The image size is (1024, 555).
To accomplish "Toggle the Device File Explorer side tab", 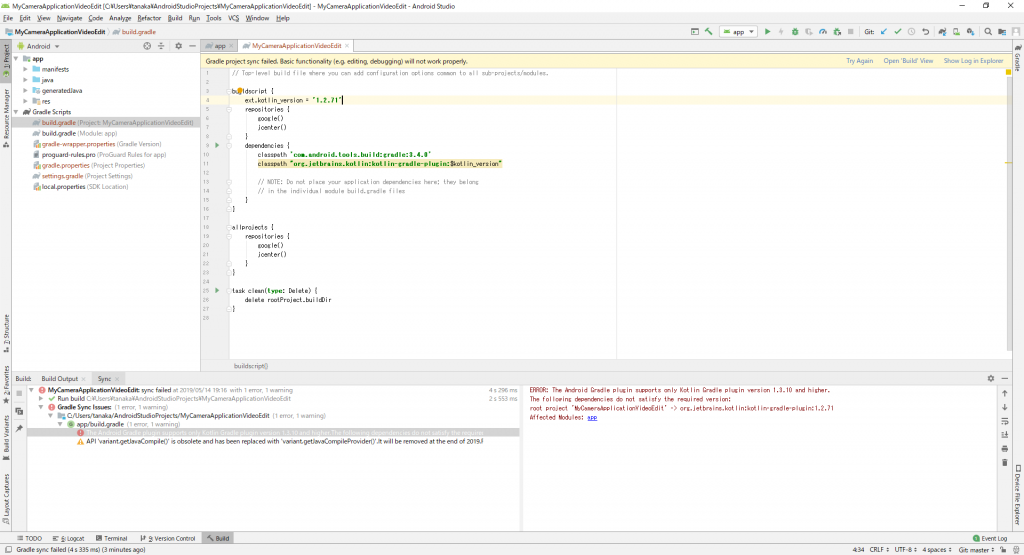I will coord(1017,495).
